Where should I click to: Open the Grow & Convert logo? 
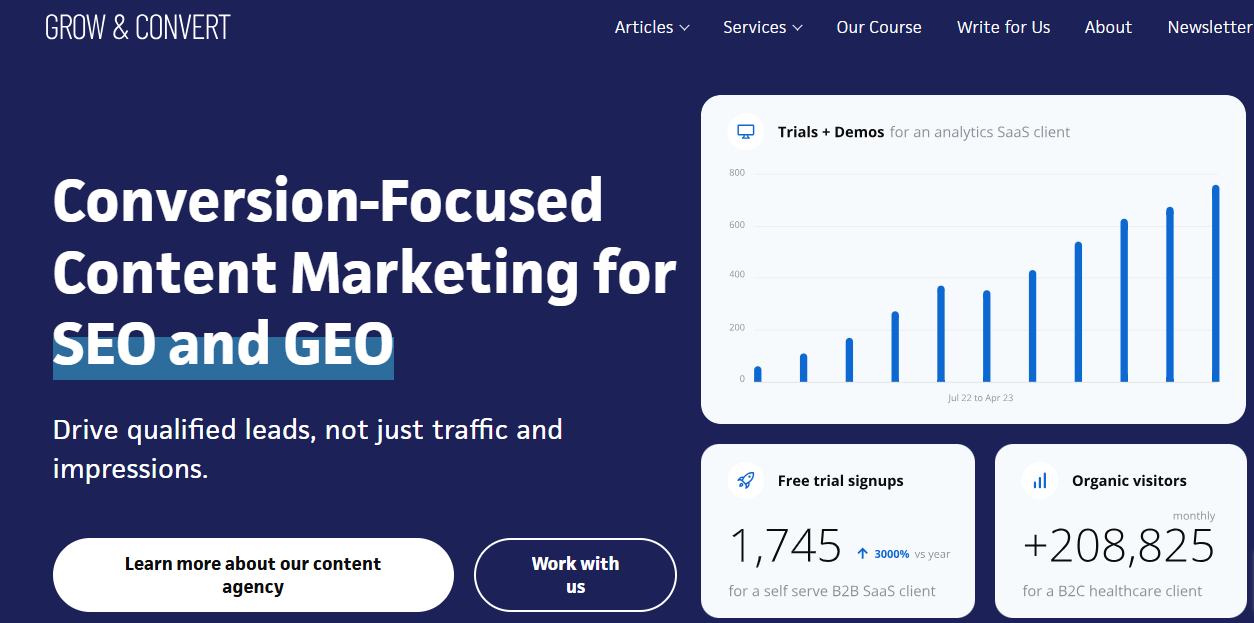[137, 27]
